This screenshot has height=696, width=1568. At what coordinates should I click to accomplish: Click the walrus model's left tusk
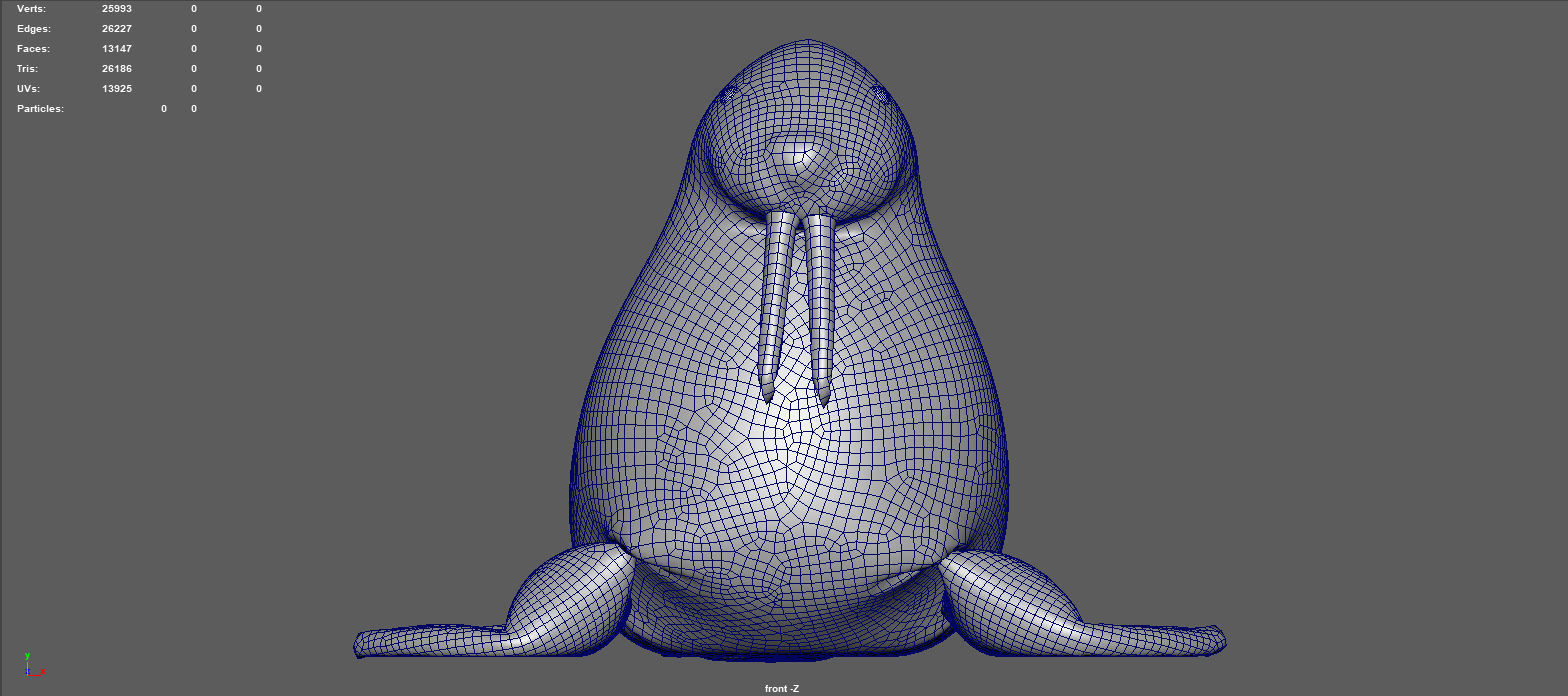777,305
